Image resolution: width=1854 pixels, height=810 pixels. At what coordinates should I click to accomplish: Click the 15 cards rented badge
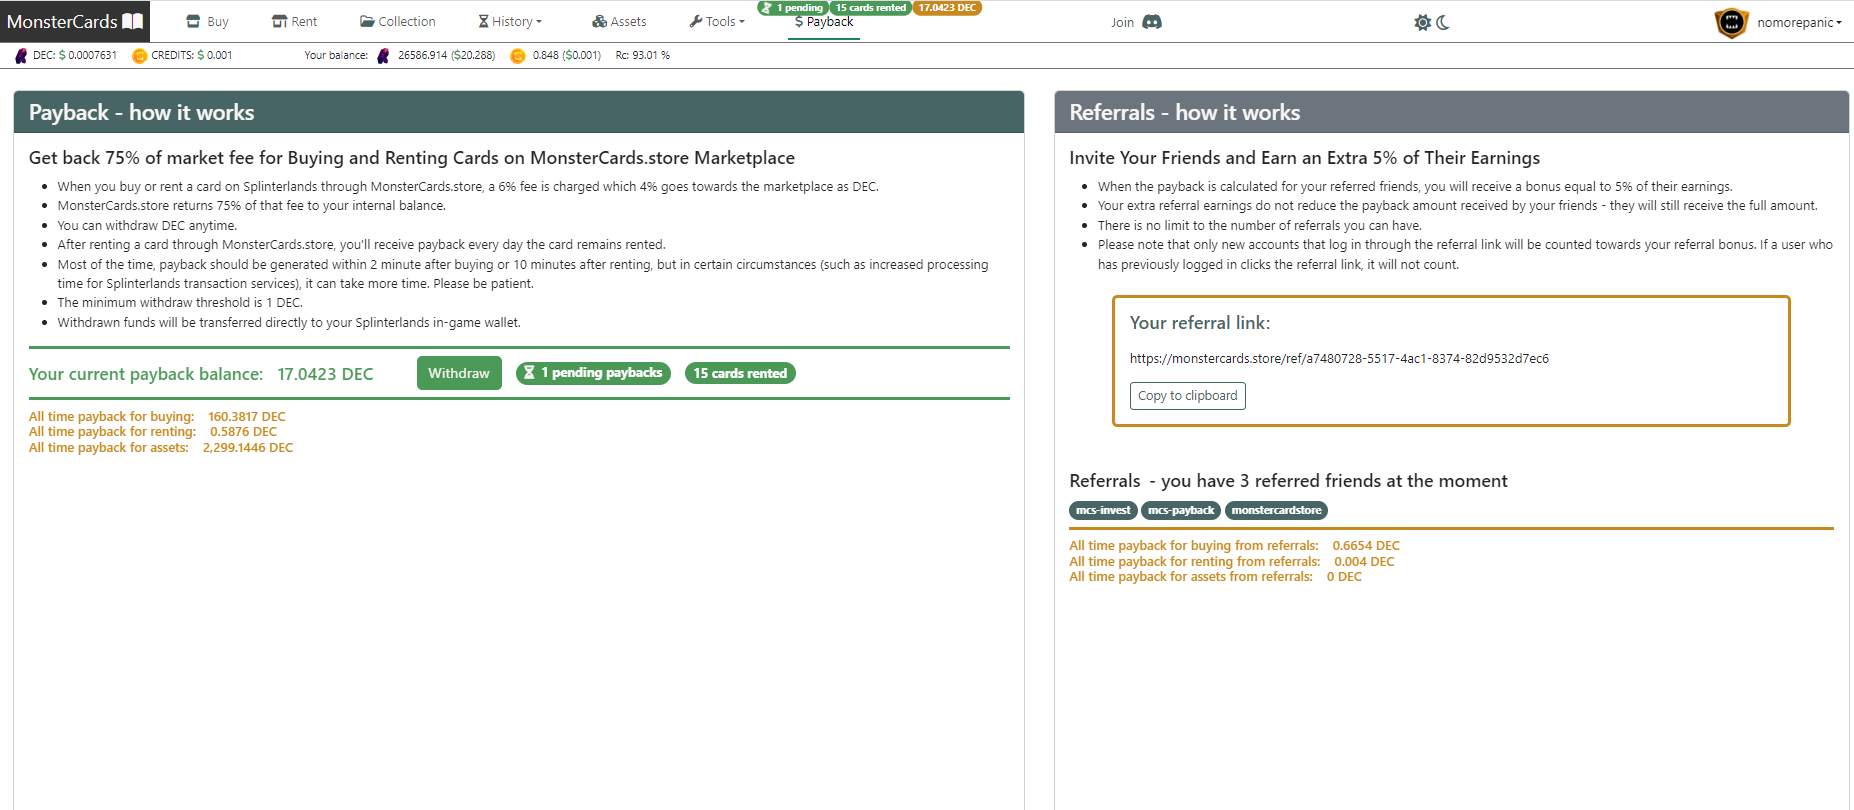pyautogui.click(x=740, y=373)
